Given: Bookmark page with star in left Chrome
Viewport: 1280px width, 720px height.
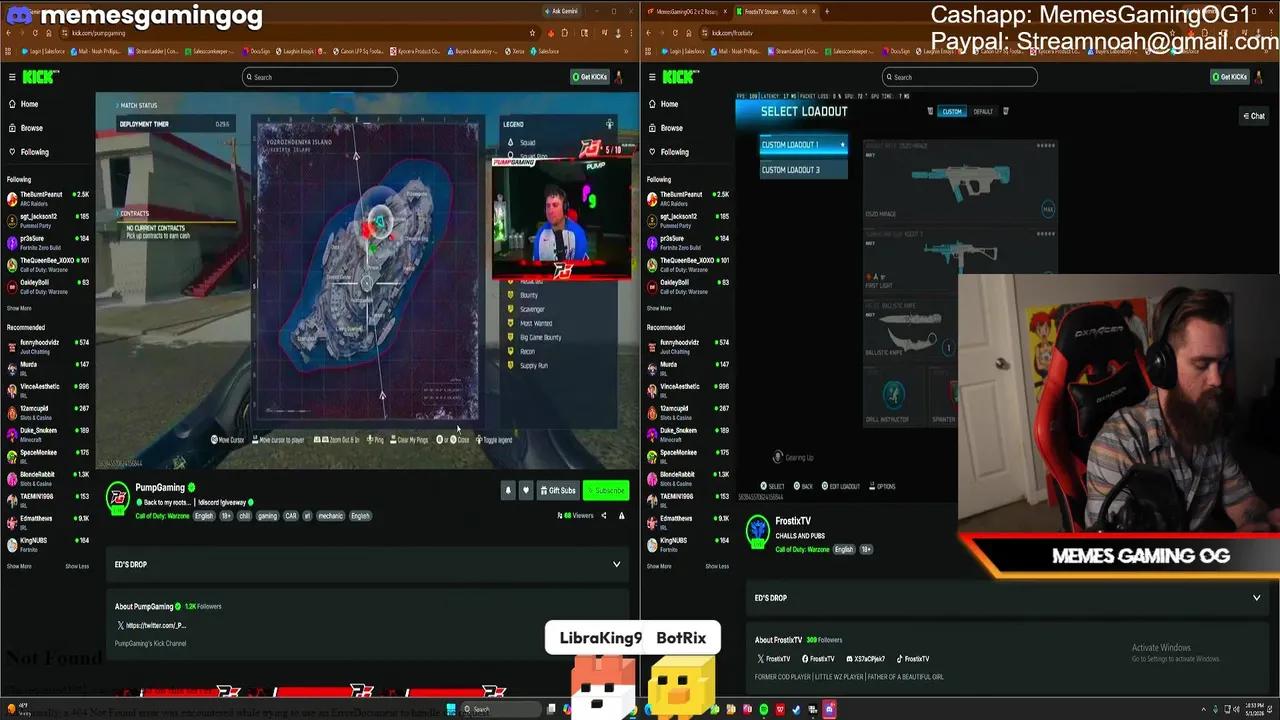Looking at the screenshot, I should 533,32.
